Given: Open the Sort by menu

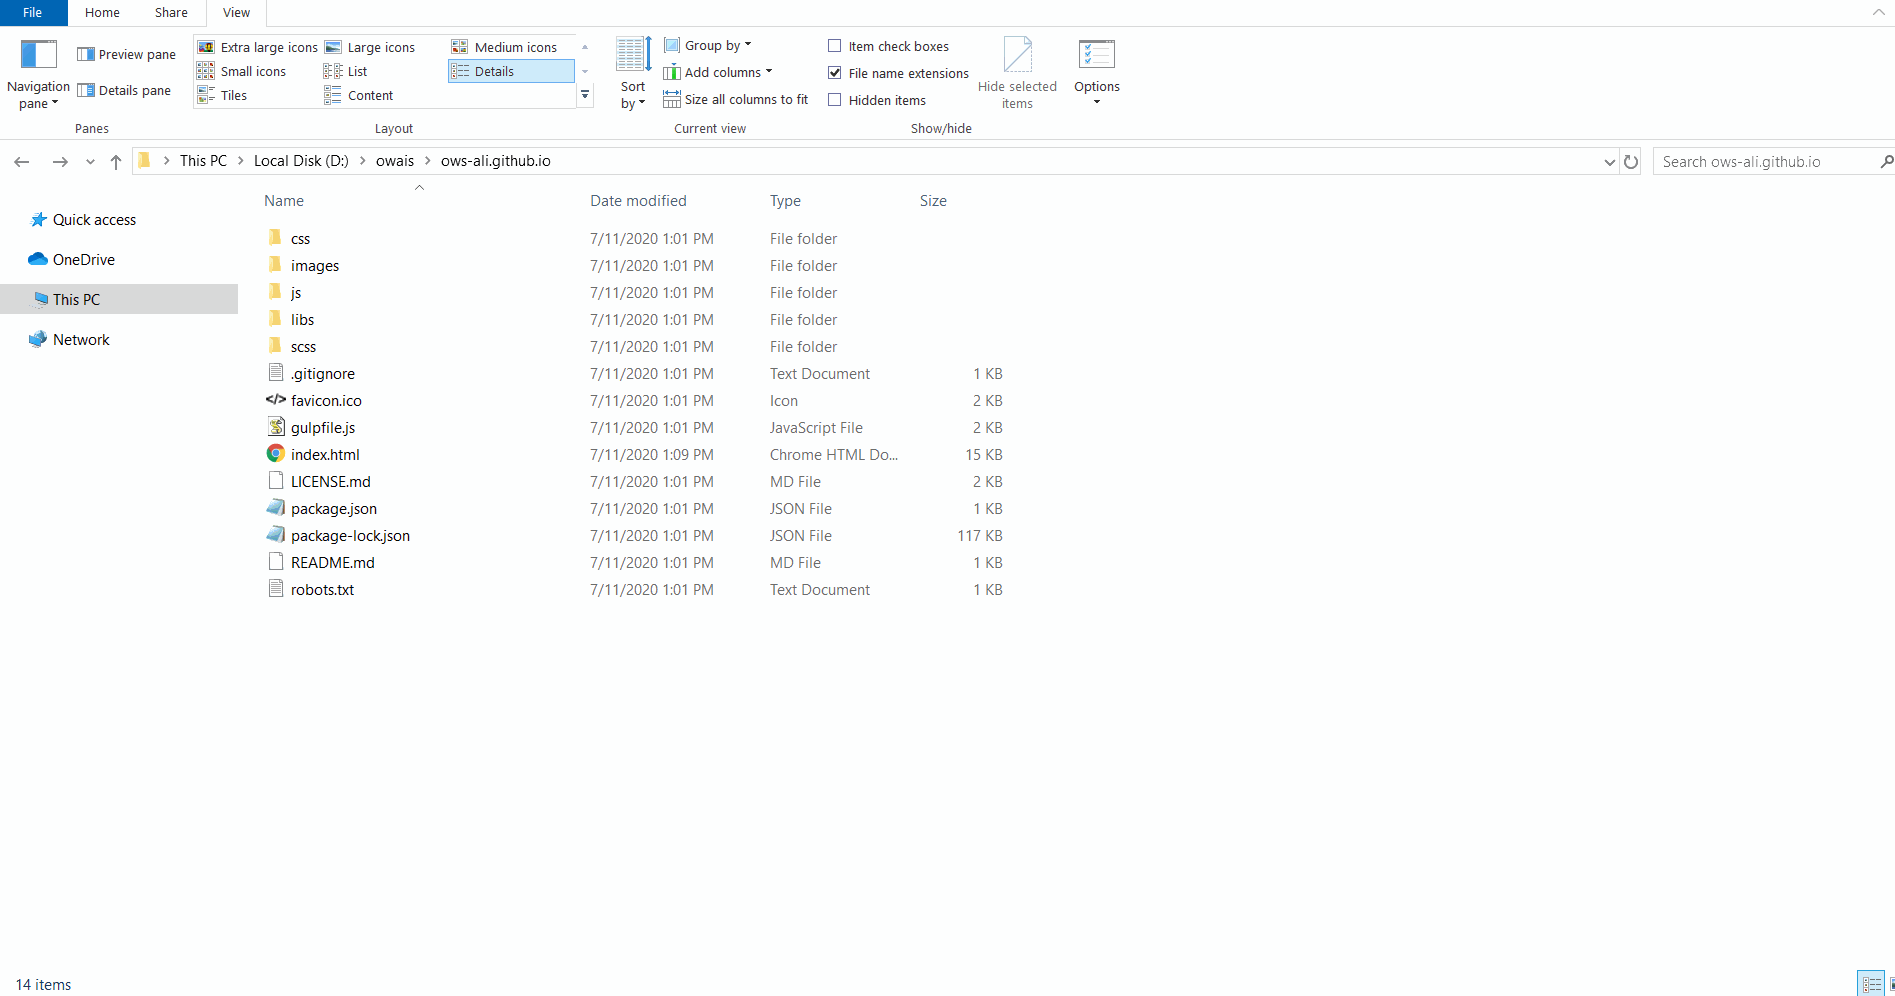Looking at the screenshot, I should [633, 74].
